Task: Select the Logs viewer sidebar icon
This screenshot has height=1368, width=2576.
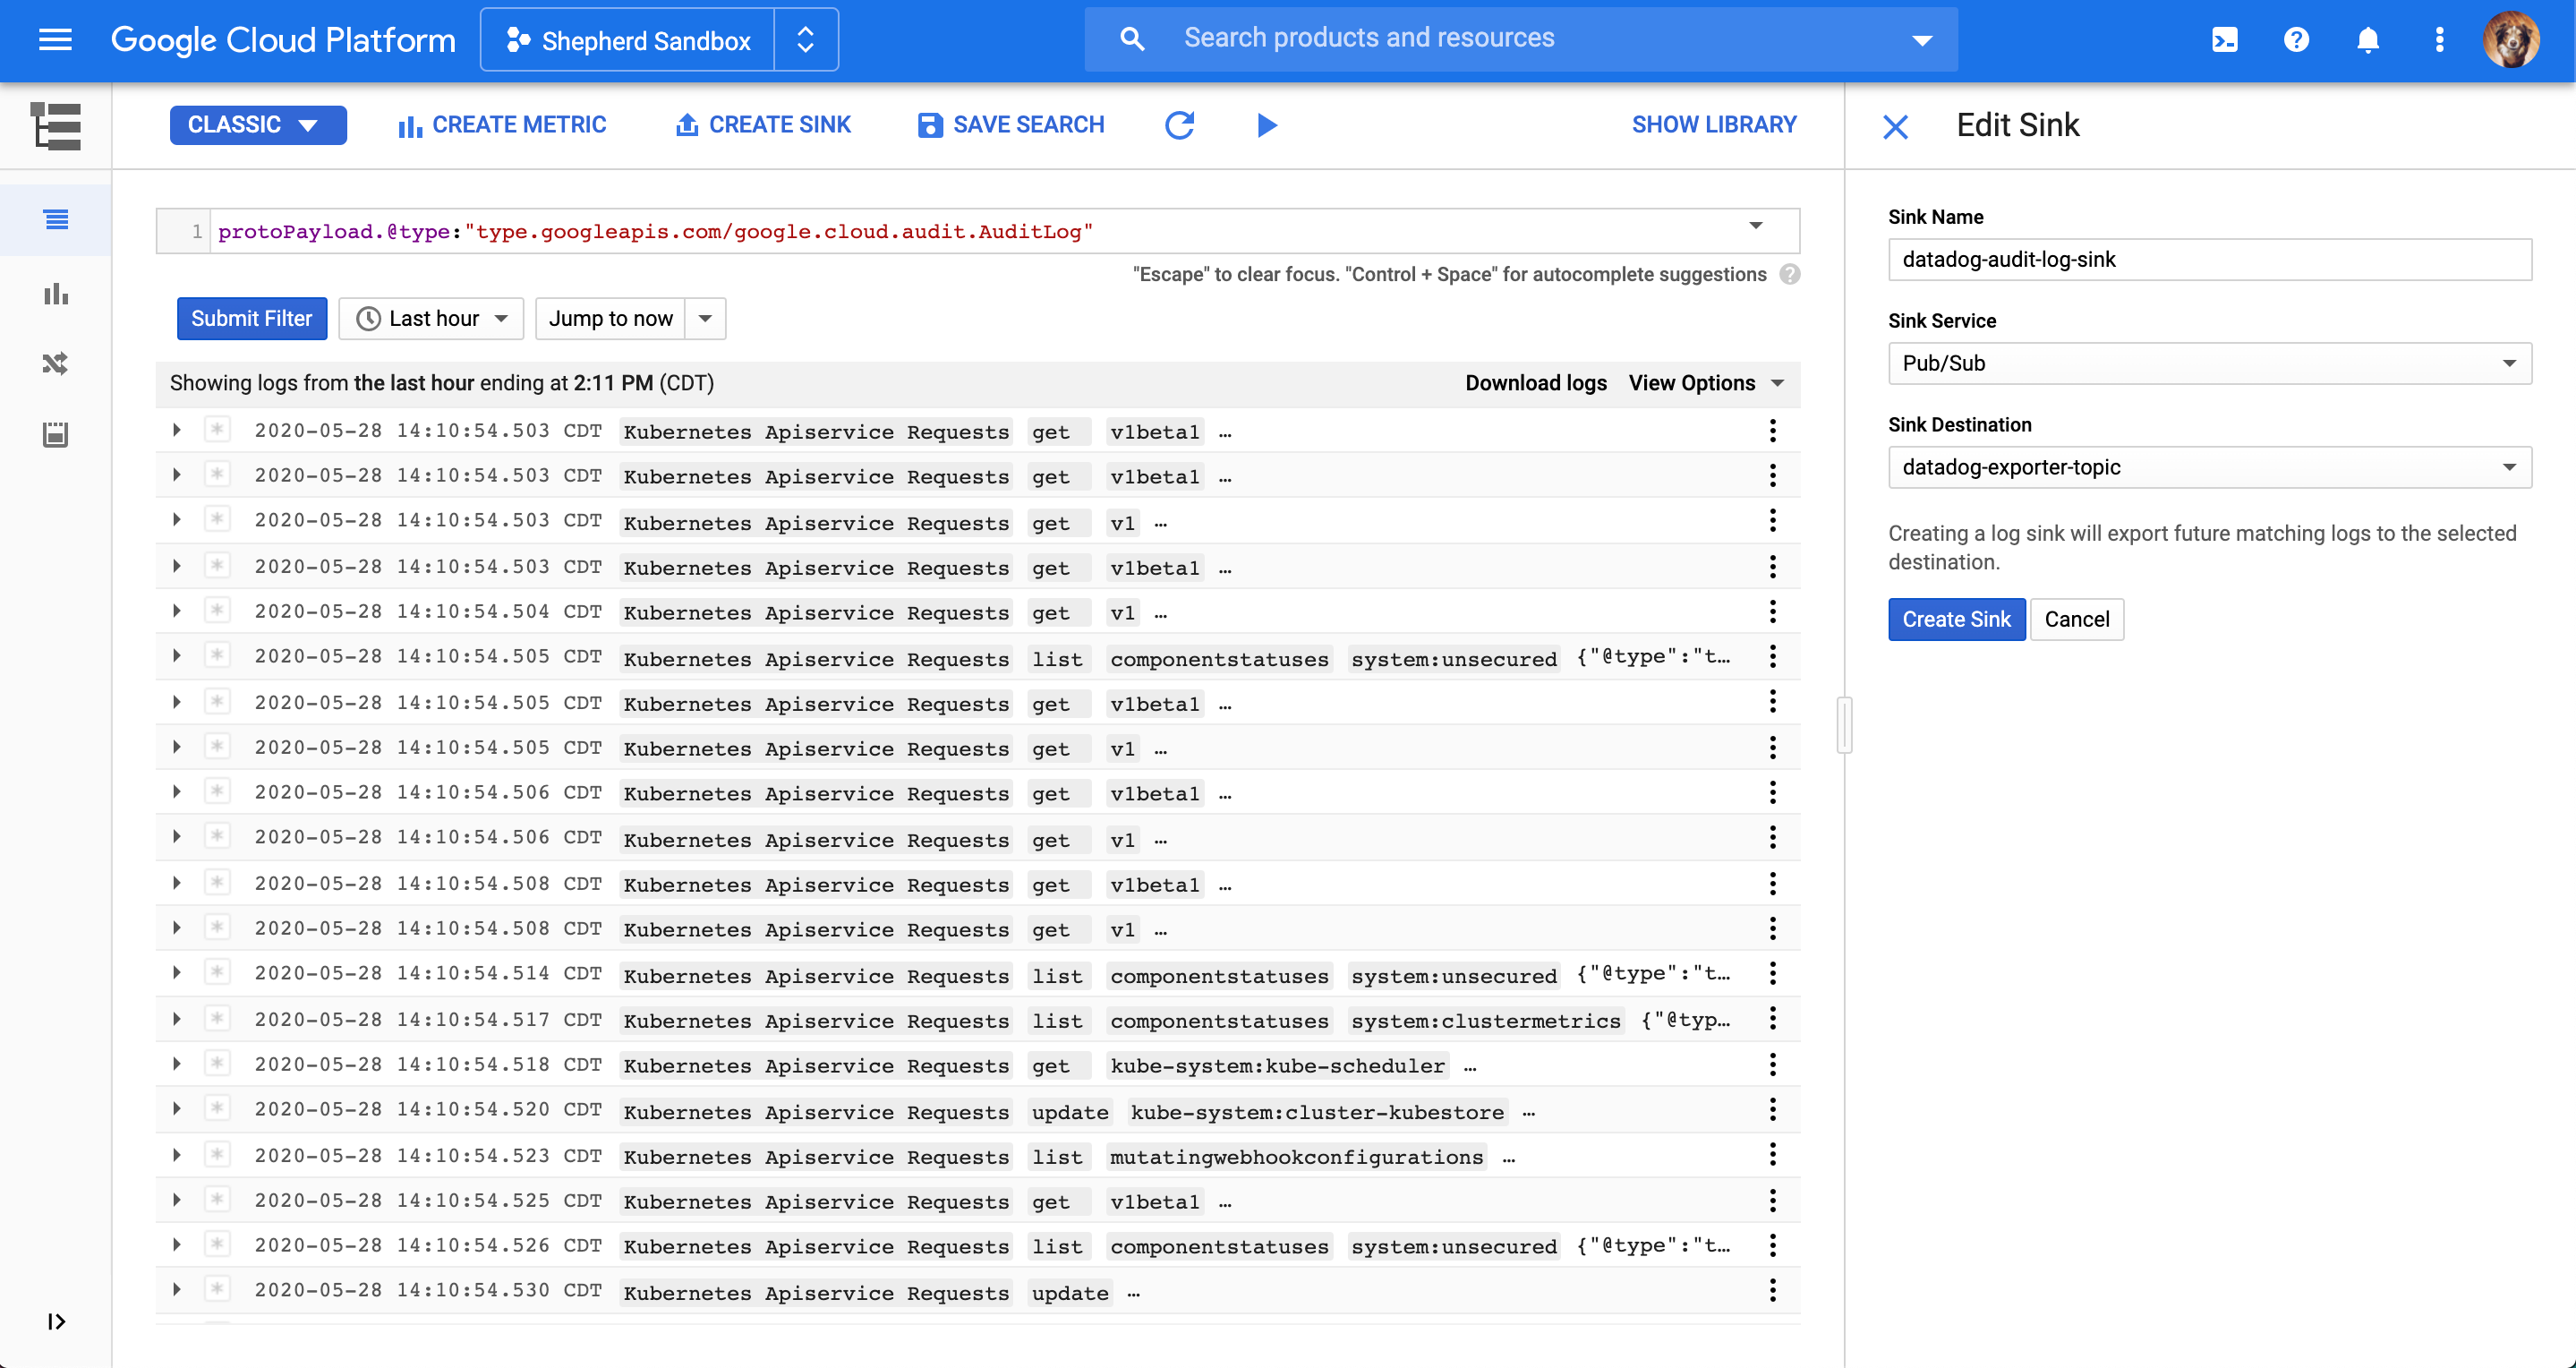Action: pyautogui.click(x=56, y=220)
